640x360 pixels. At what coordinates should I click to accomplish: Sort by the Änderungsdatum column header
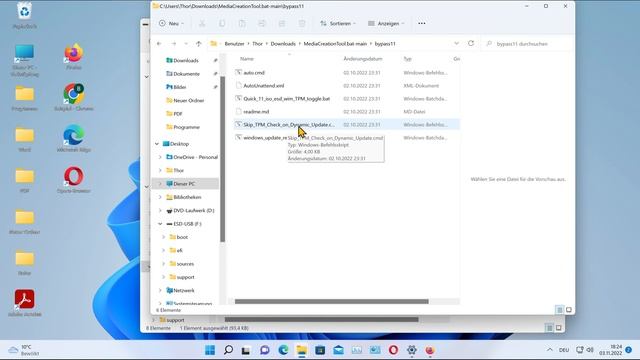[x=363, y=59]
